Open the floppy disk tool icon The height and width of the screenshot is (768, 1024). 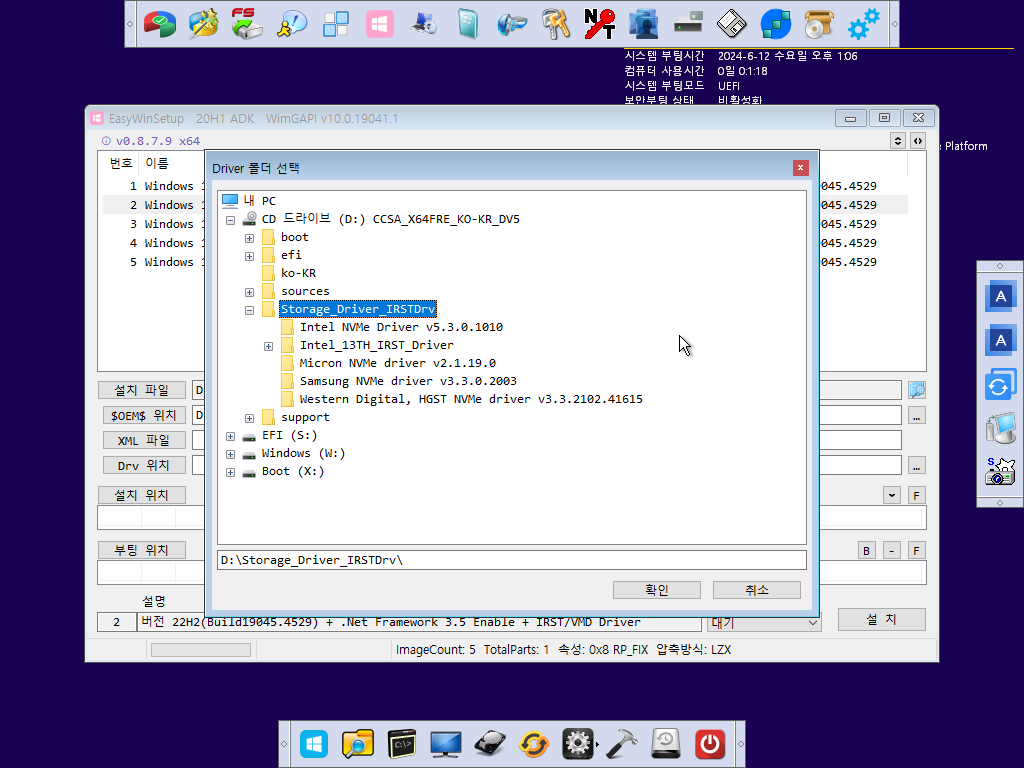coord(731,24)
